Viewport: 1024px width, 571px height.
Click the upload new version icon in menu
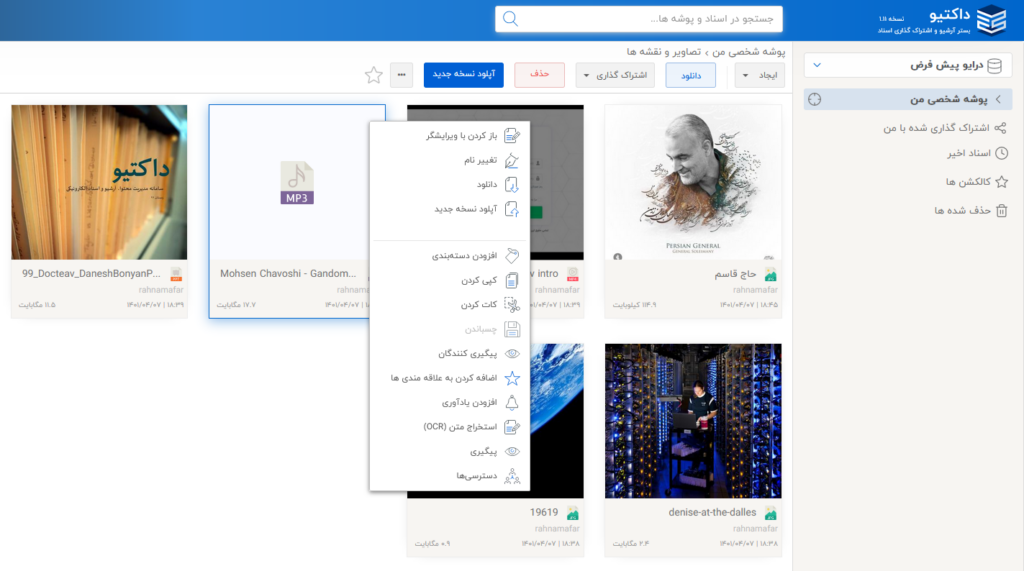[512, 209]
